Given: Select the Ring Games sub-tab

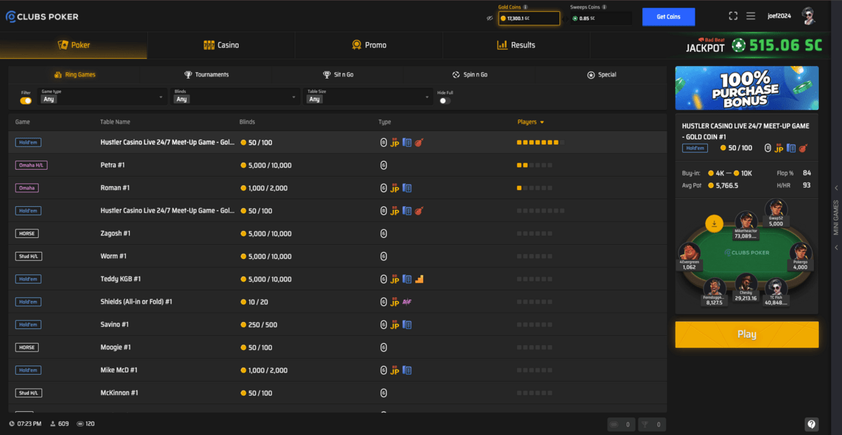Looking at the screenshot, I should 74,75.
